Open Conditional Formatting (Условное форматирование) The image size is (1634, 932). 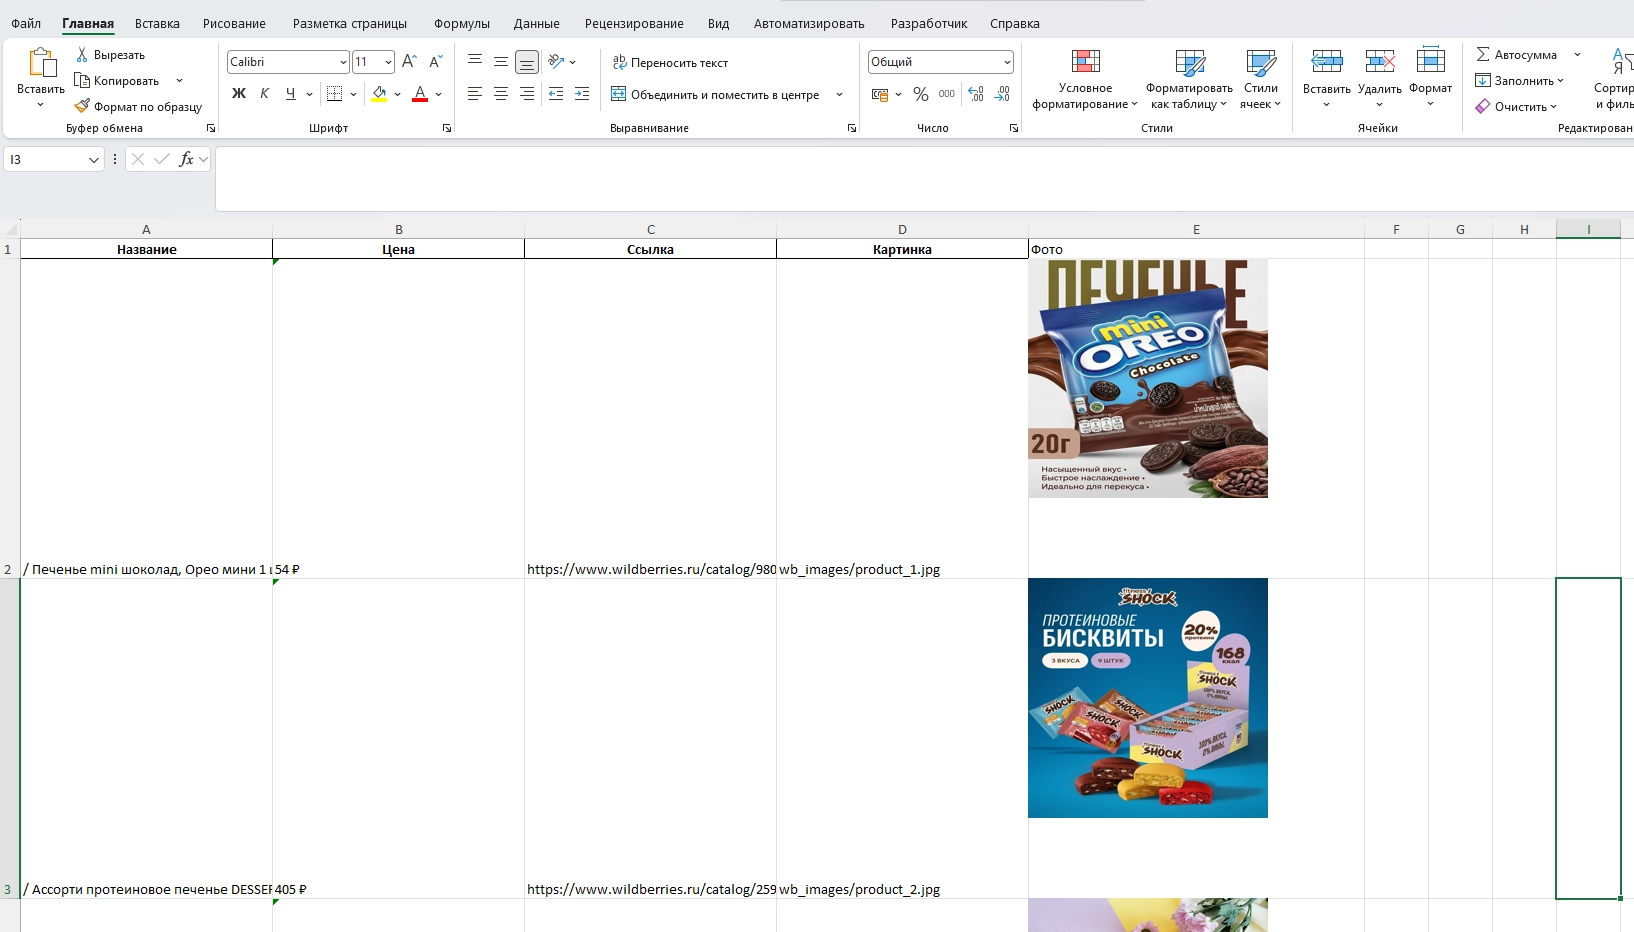pos(1085,79)
